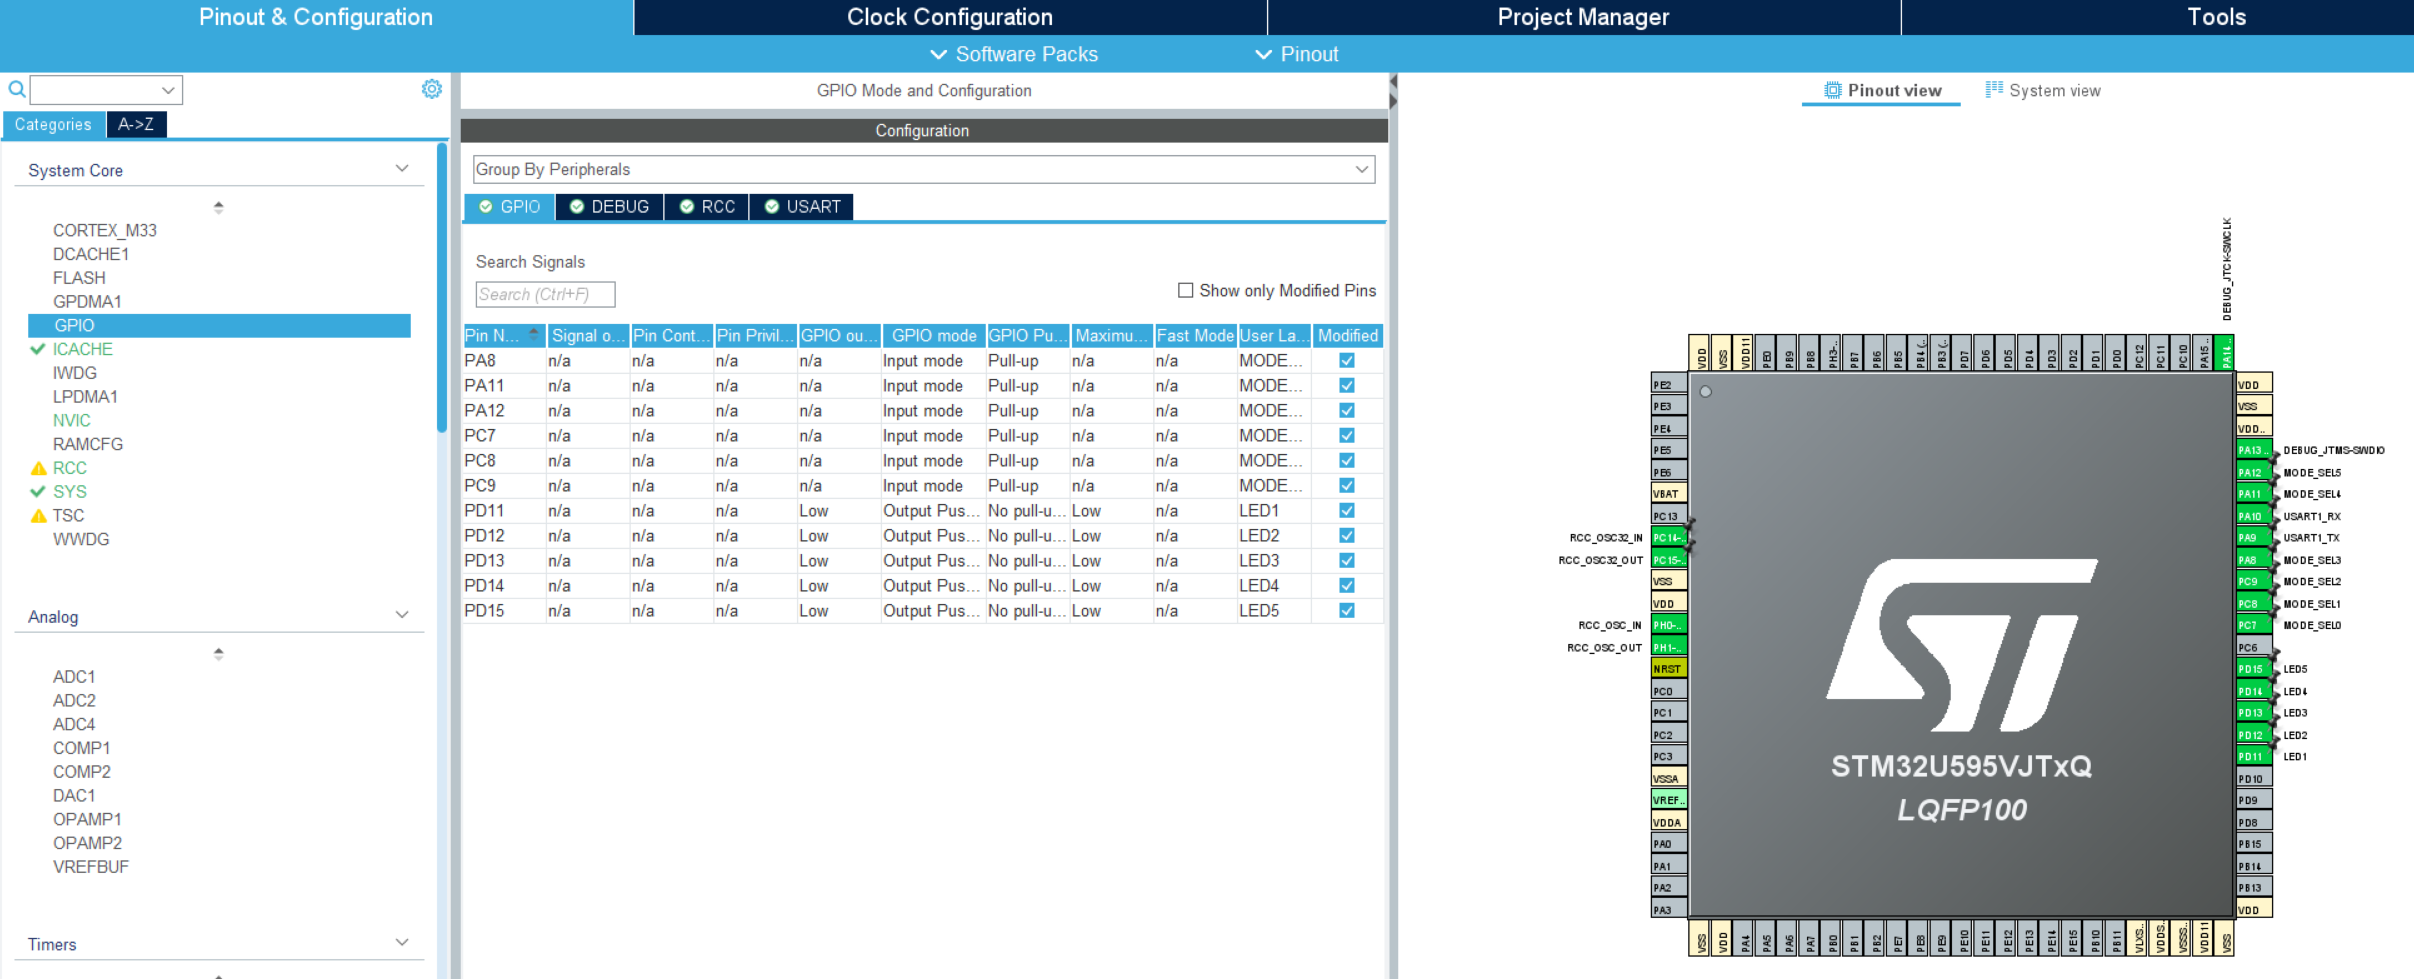The width and height of the screenshot is (2414, 979).
Task: Expand the Software Packs menu
Action: click(1013, 54)
